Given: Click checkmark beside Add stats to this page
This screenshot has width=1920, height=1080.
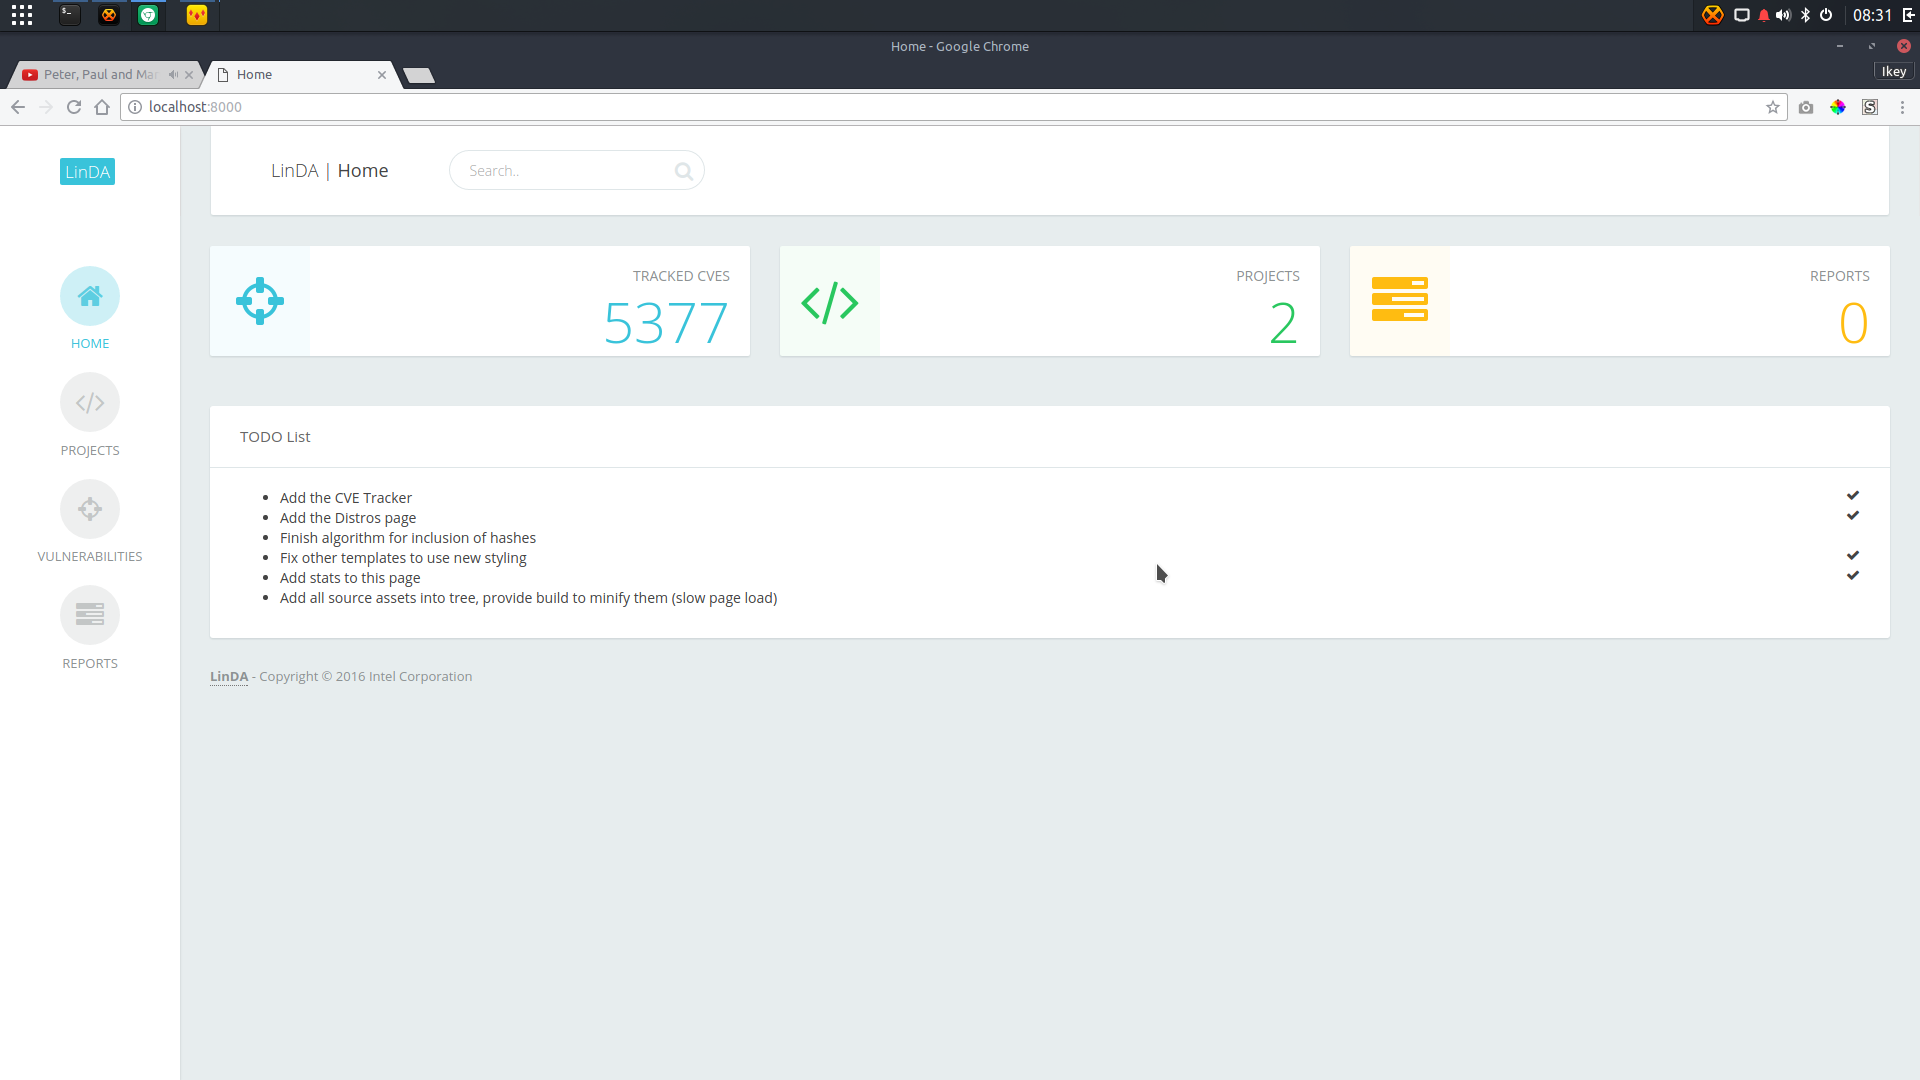Looking at the screenshot, I should tap(1853, 575).
